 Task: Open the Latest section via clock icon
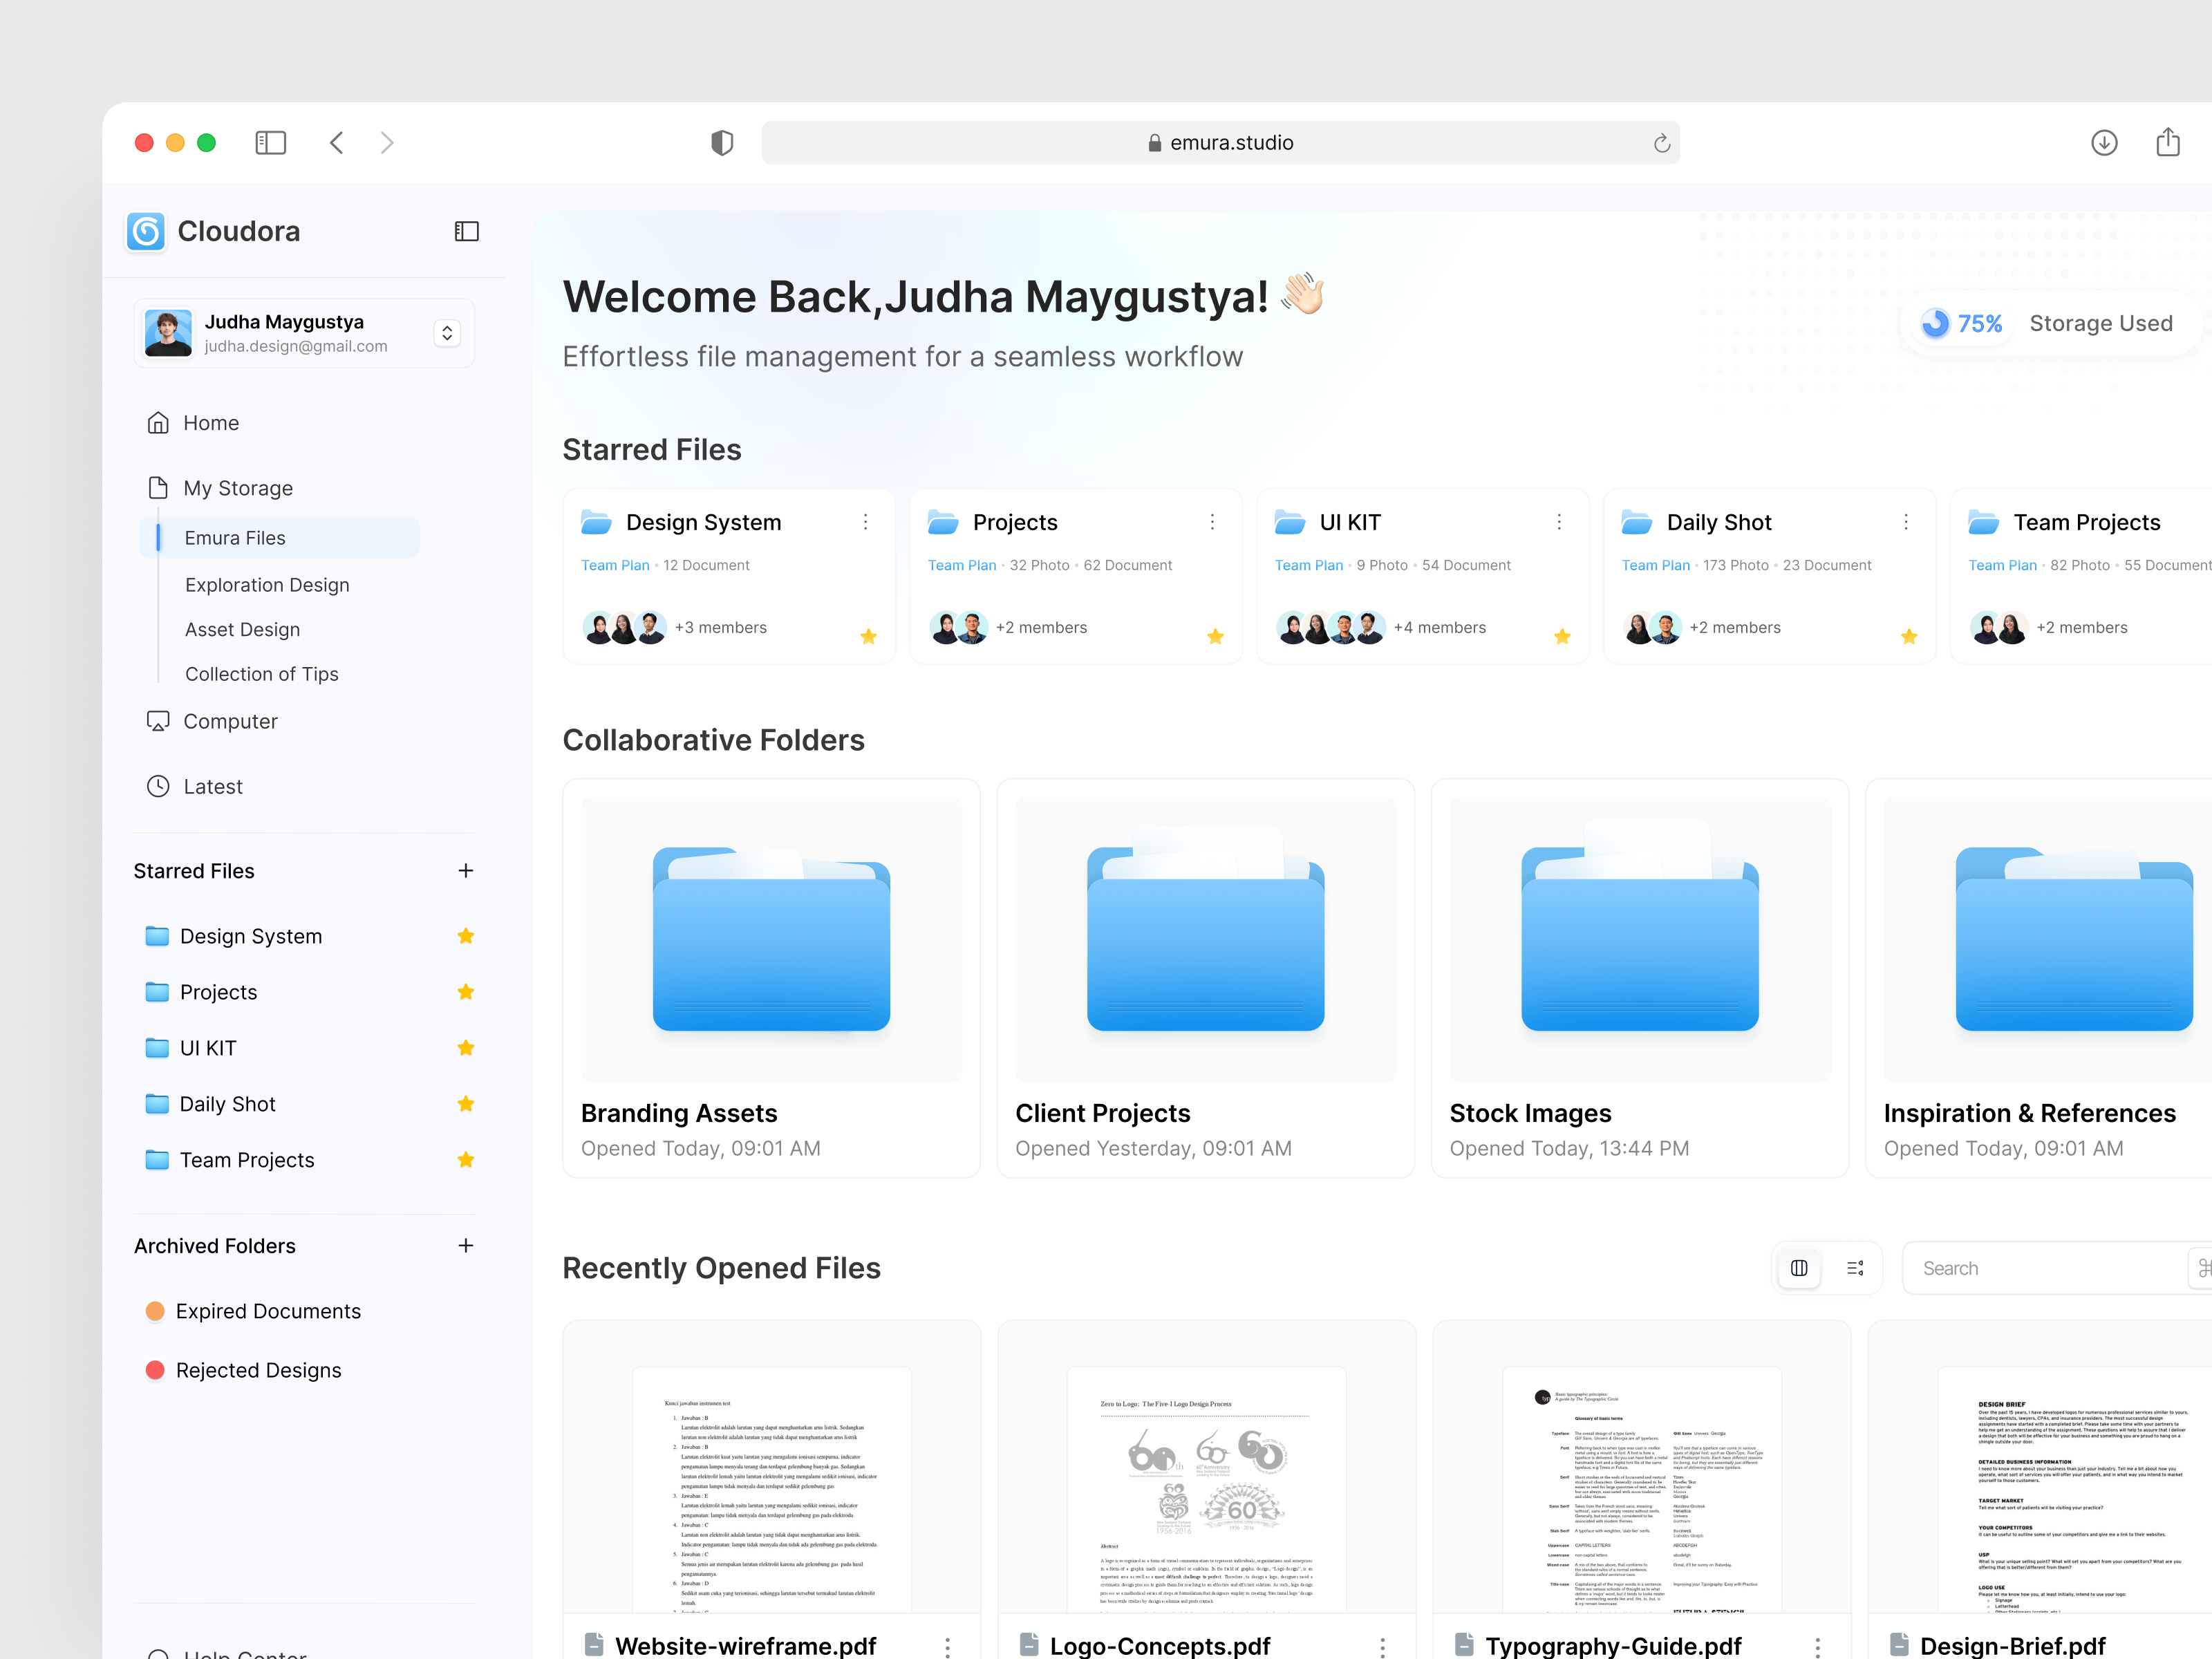click(x=158, y=786)
